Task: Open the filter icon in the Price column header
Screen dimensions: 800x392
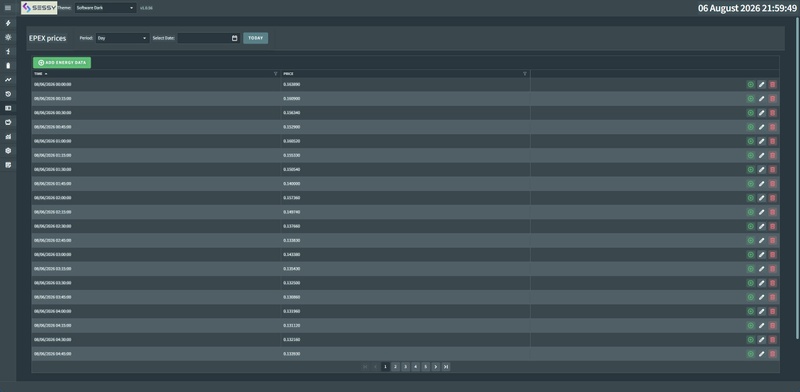Action: [524, 74]
